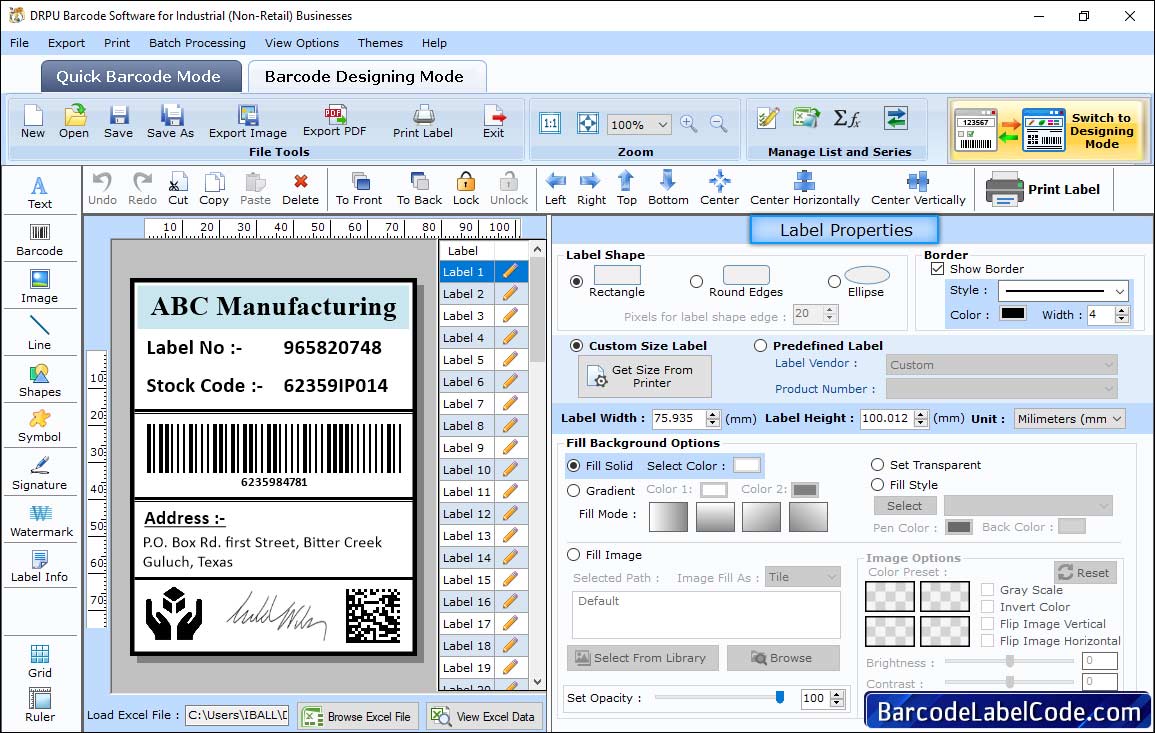Viewport: 1155px width, 733px height.
Task: Click the Save As icon
Action: coord(170,122)
